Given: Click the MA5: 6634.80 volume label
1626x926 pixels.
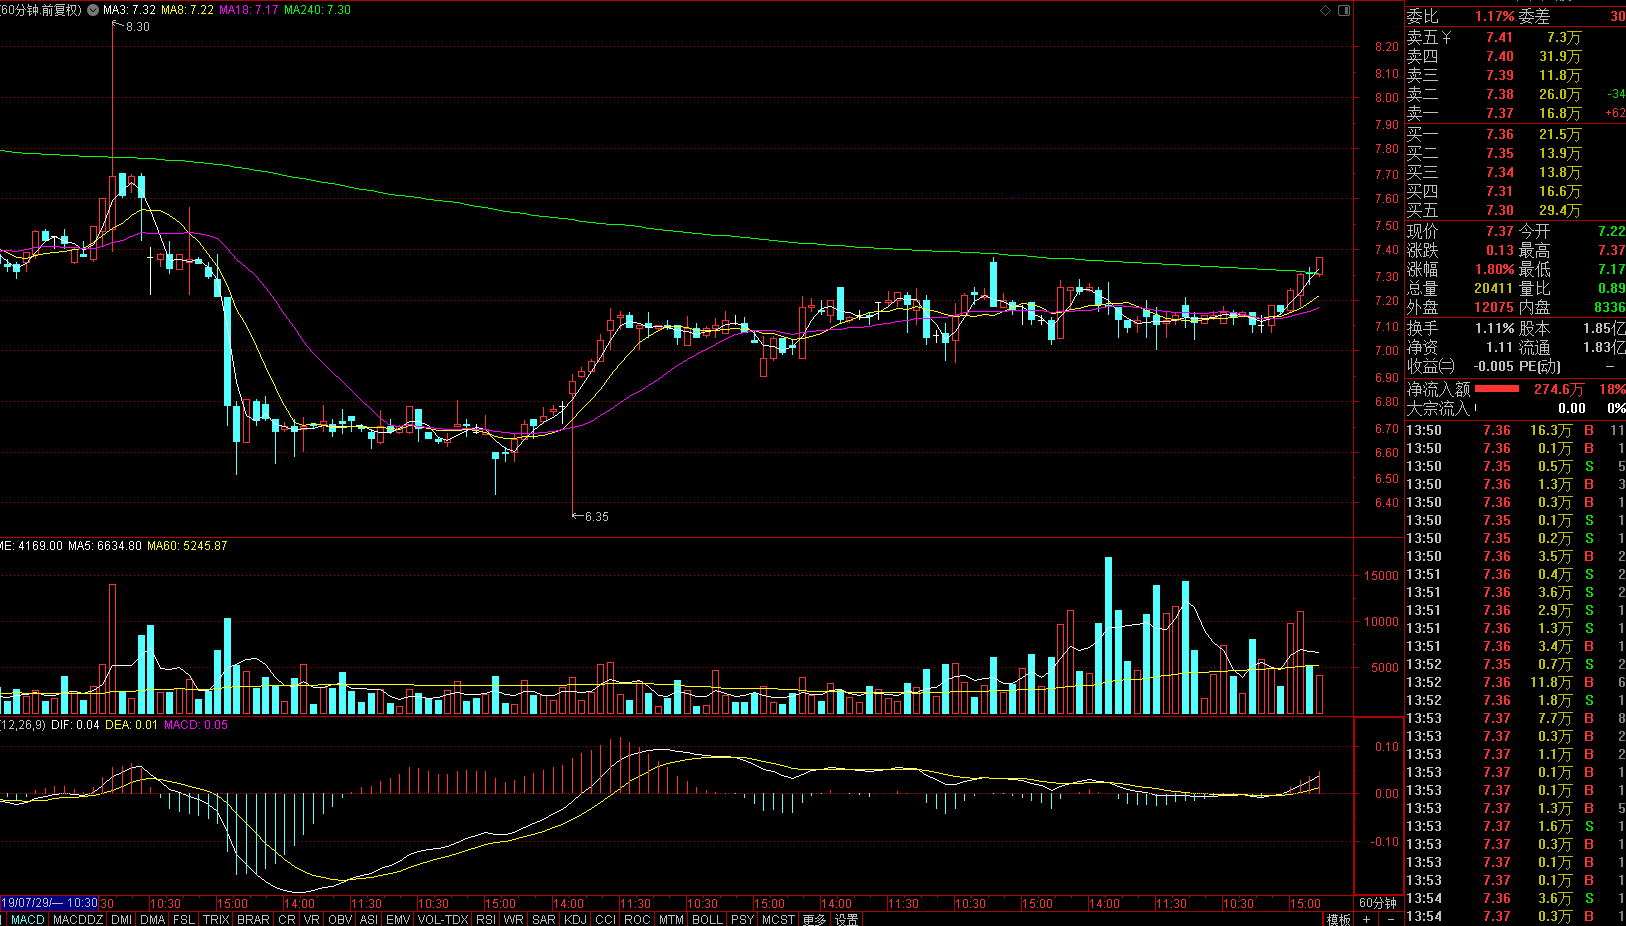Looking at the screenshot, I should coord(105,546).
